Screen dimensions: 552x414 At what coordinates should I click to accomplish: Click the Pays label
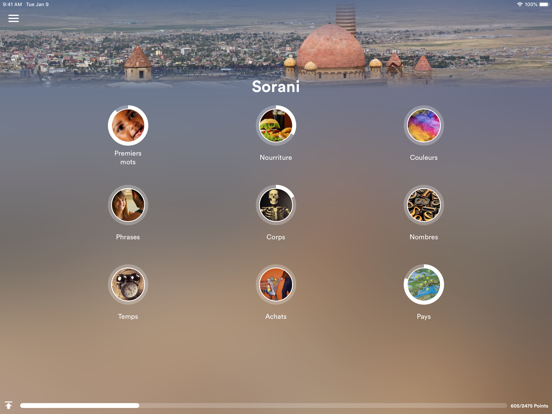pyautogui.click(x=424, y=317)
